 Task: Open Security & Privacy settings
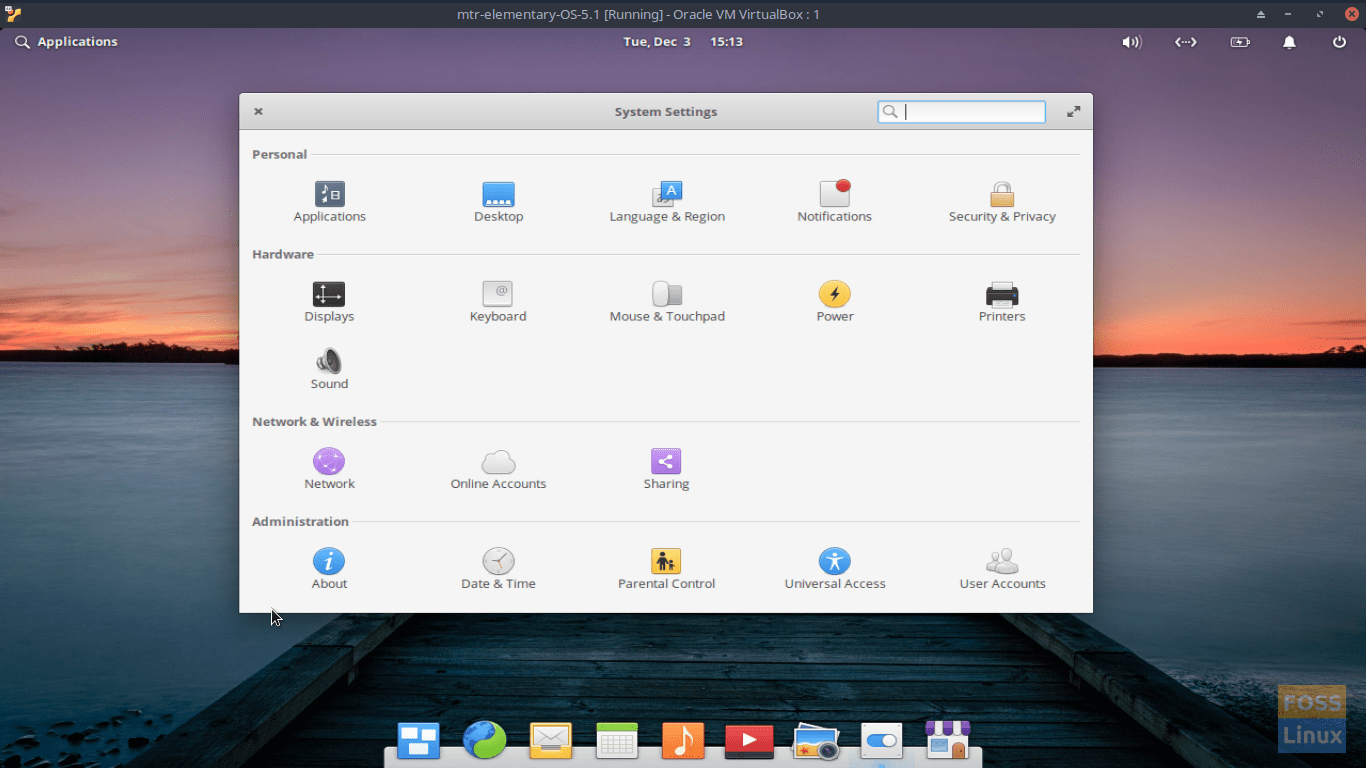pos(1002,195)
